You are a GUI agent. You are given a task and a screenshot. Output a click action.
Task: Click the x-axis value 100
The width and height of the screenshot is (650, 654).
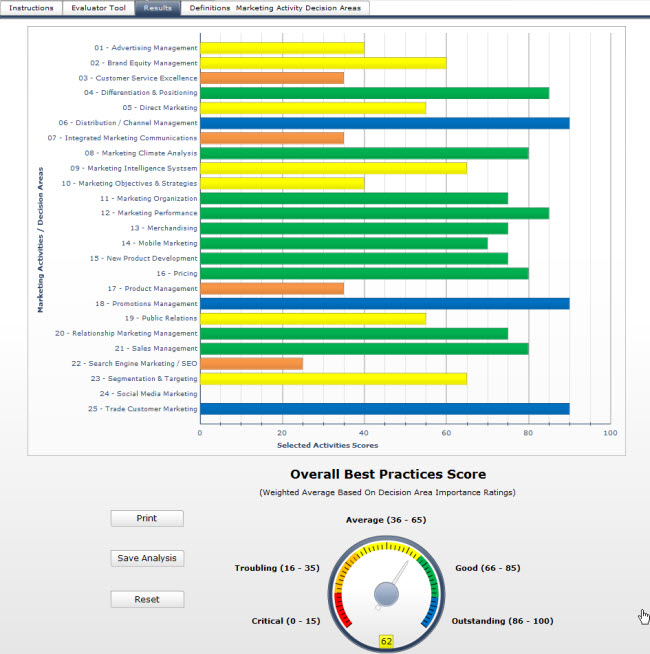point(610,433)
